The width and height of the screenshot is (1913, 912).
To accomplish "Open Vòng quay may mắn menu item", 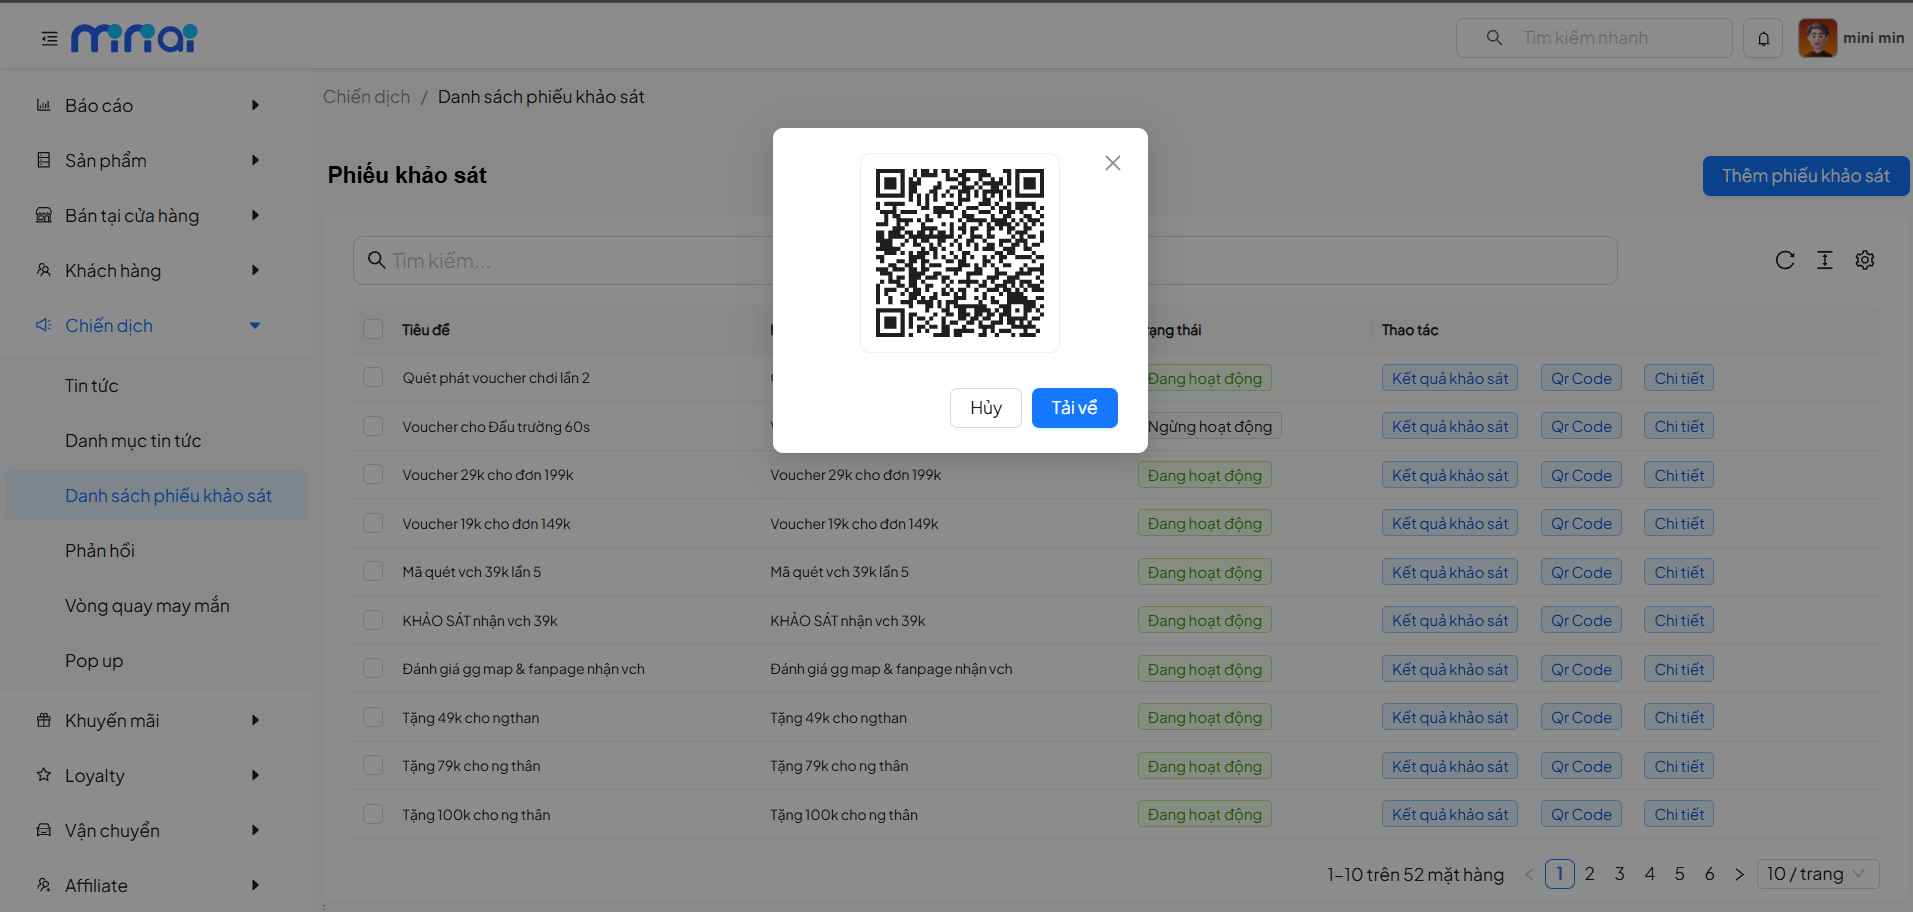I will tap(147, 606).
